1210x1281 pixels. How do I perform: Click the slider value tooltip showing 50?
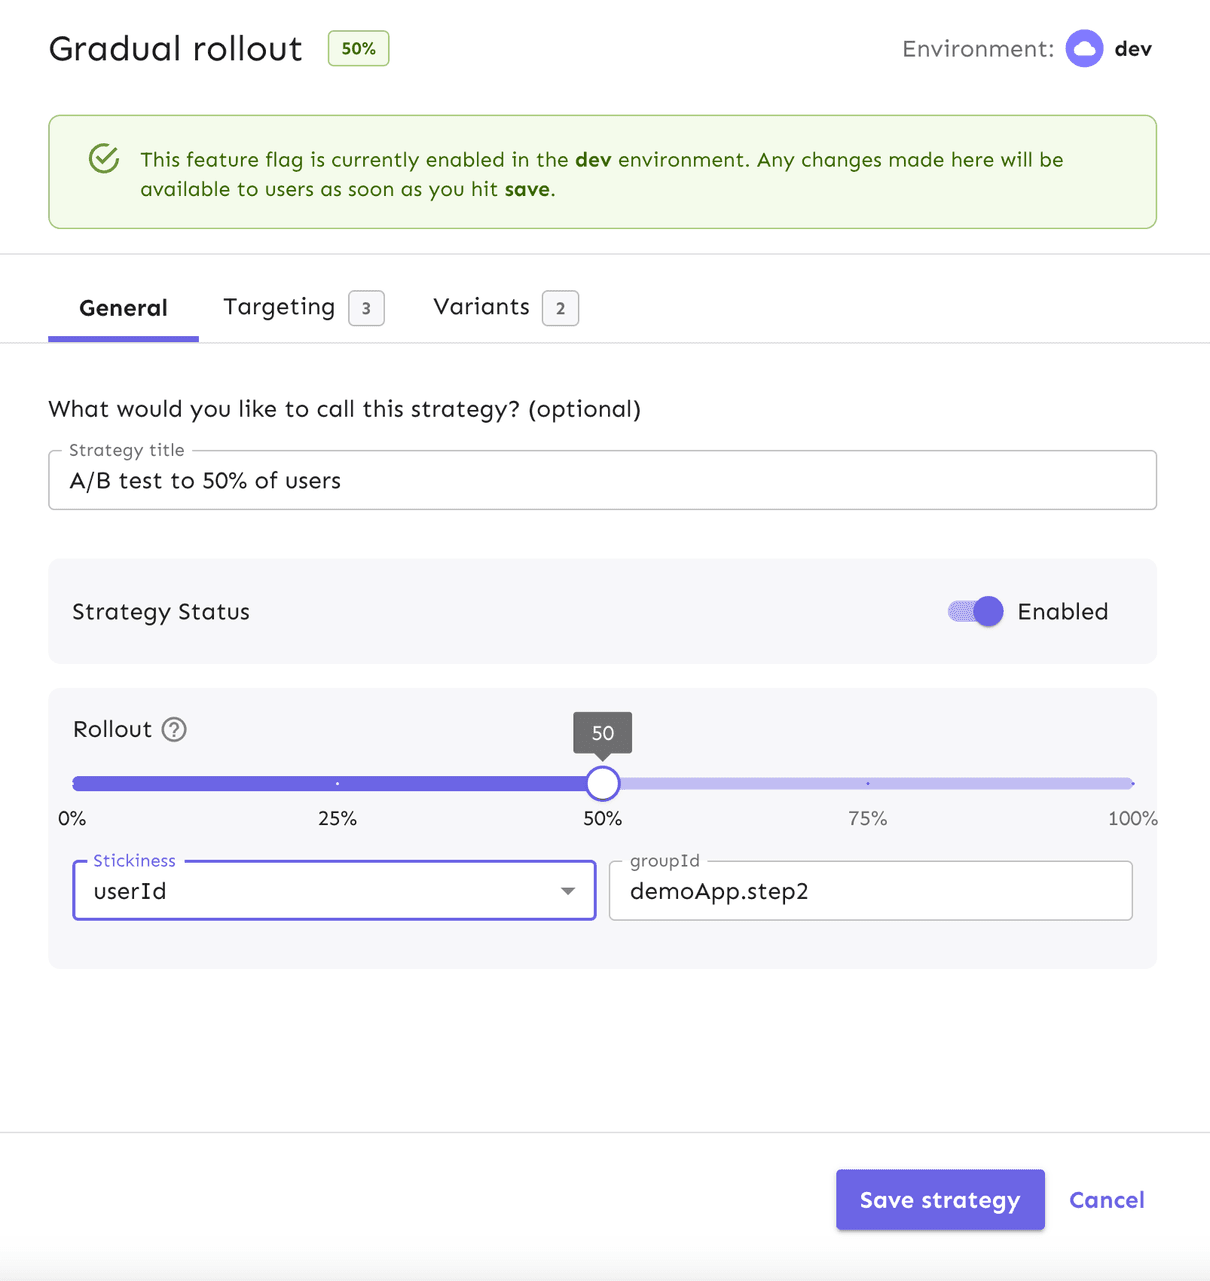[x=602, y=733]
